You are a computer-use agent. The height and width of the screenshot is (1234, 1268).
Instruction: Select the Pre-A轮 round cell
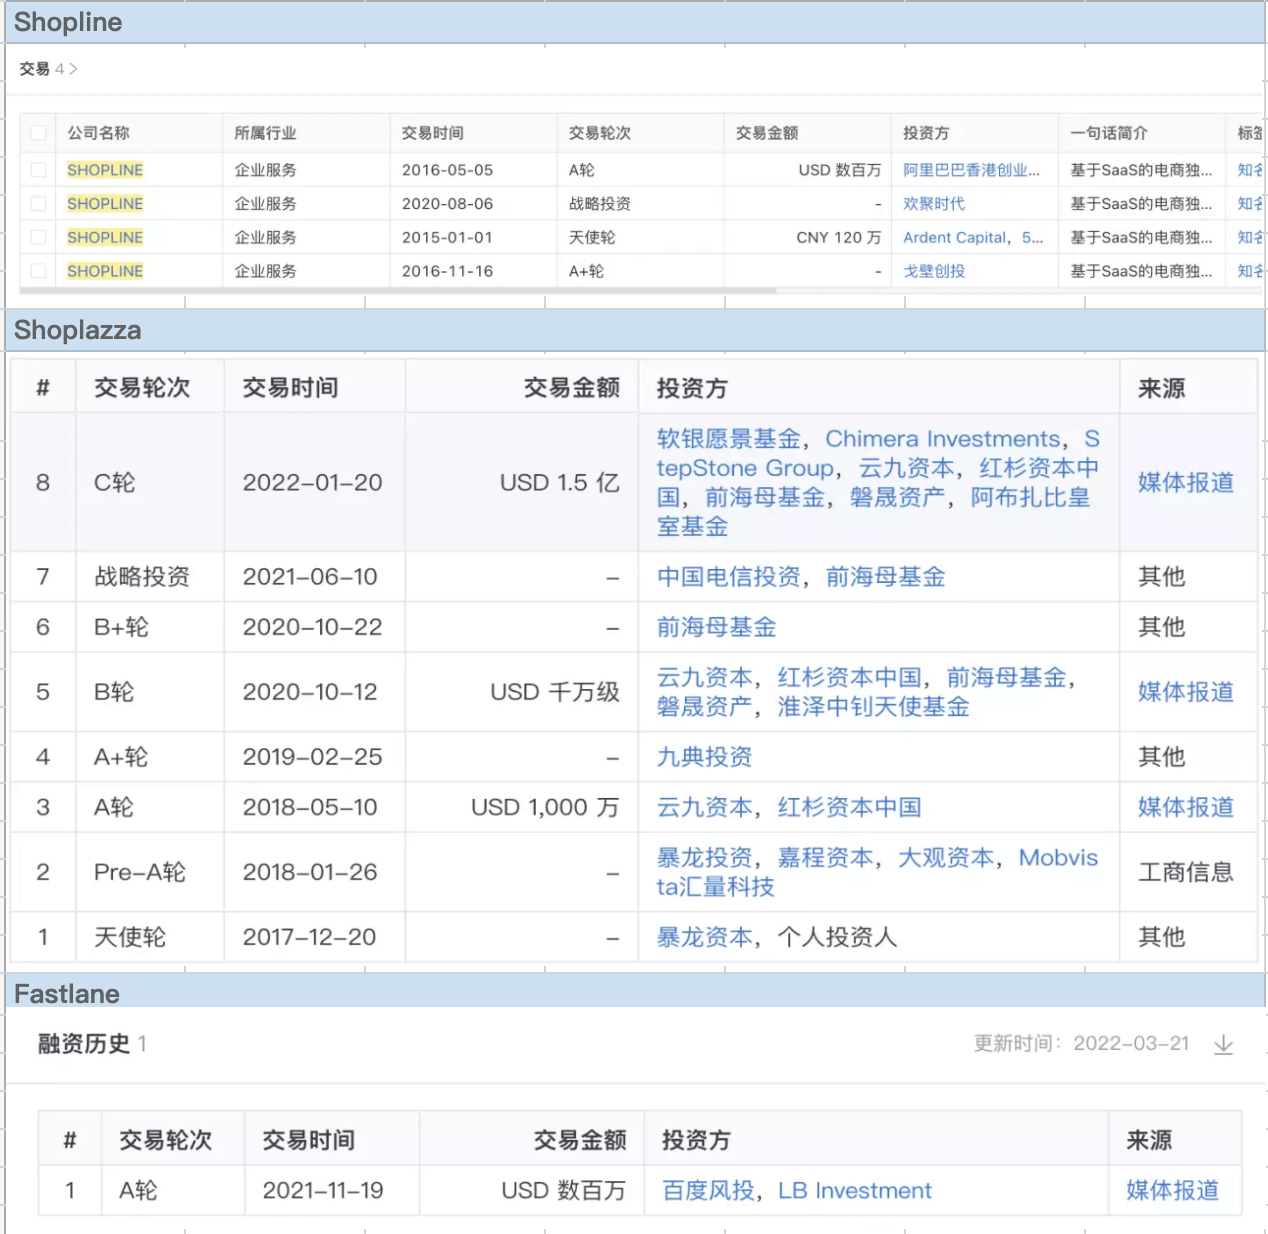(140, 872)
